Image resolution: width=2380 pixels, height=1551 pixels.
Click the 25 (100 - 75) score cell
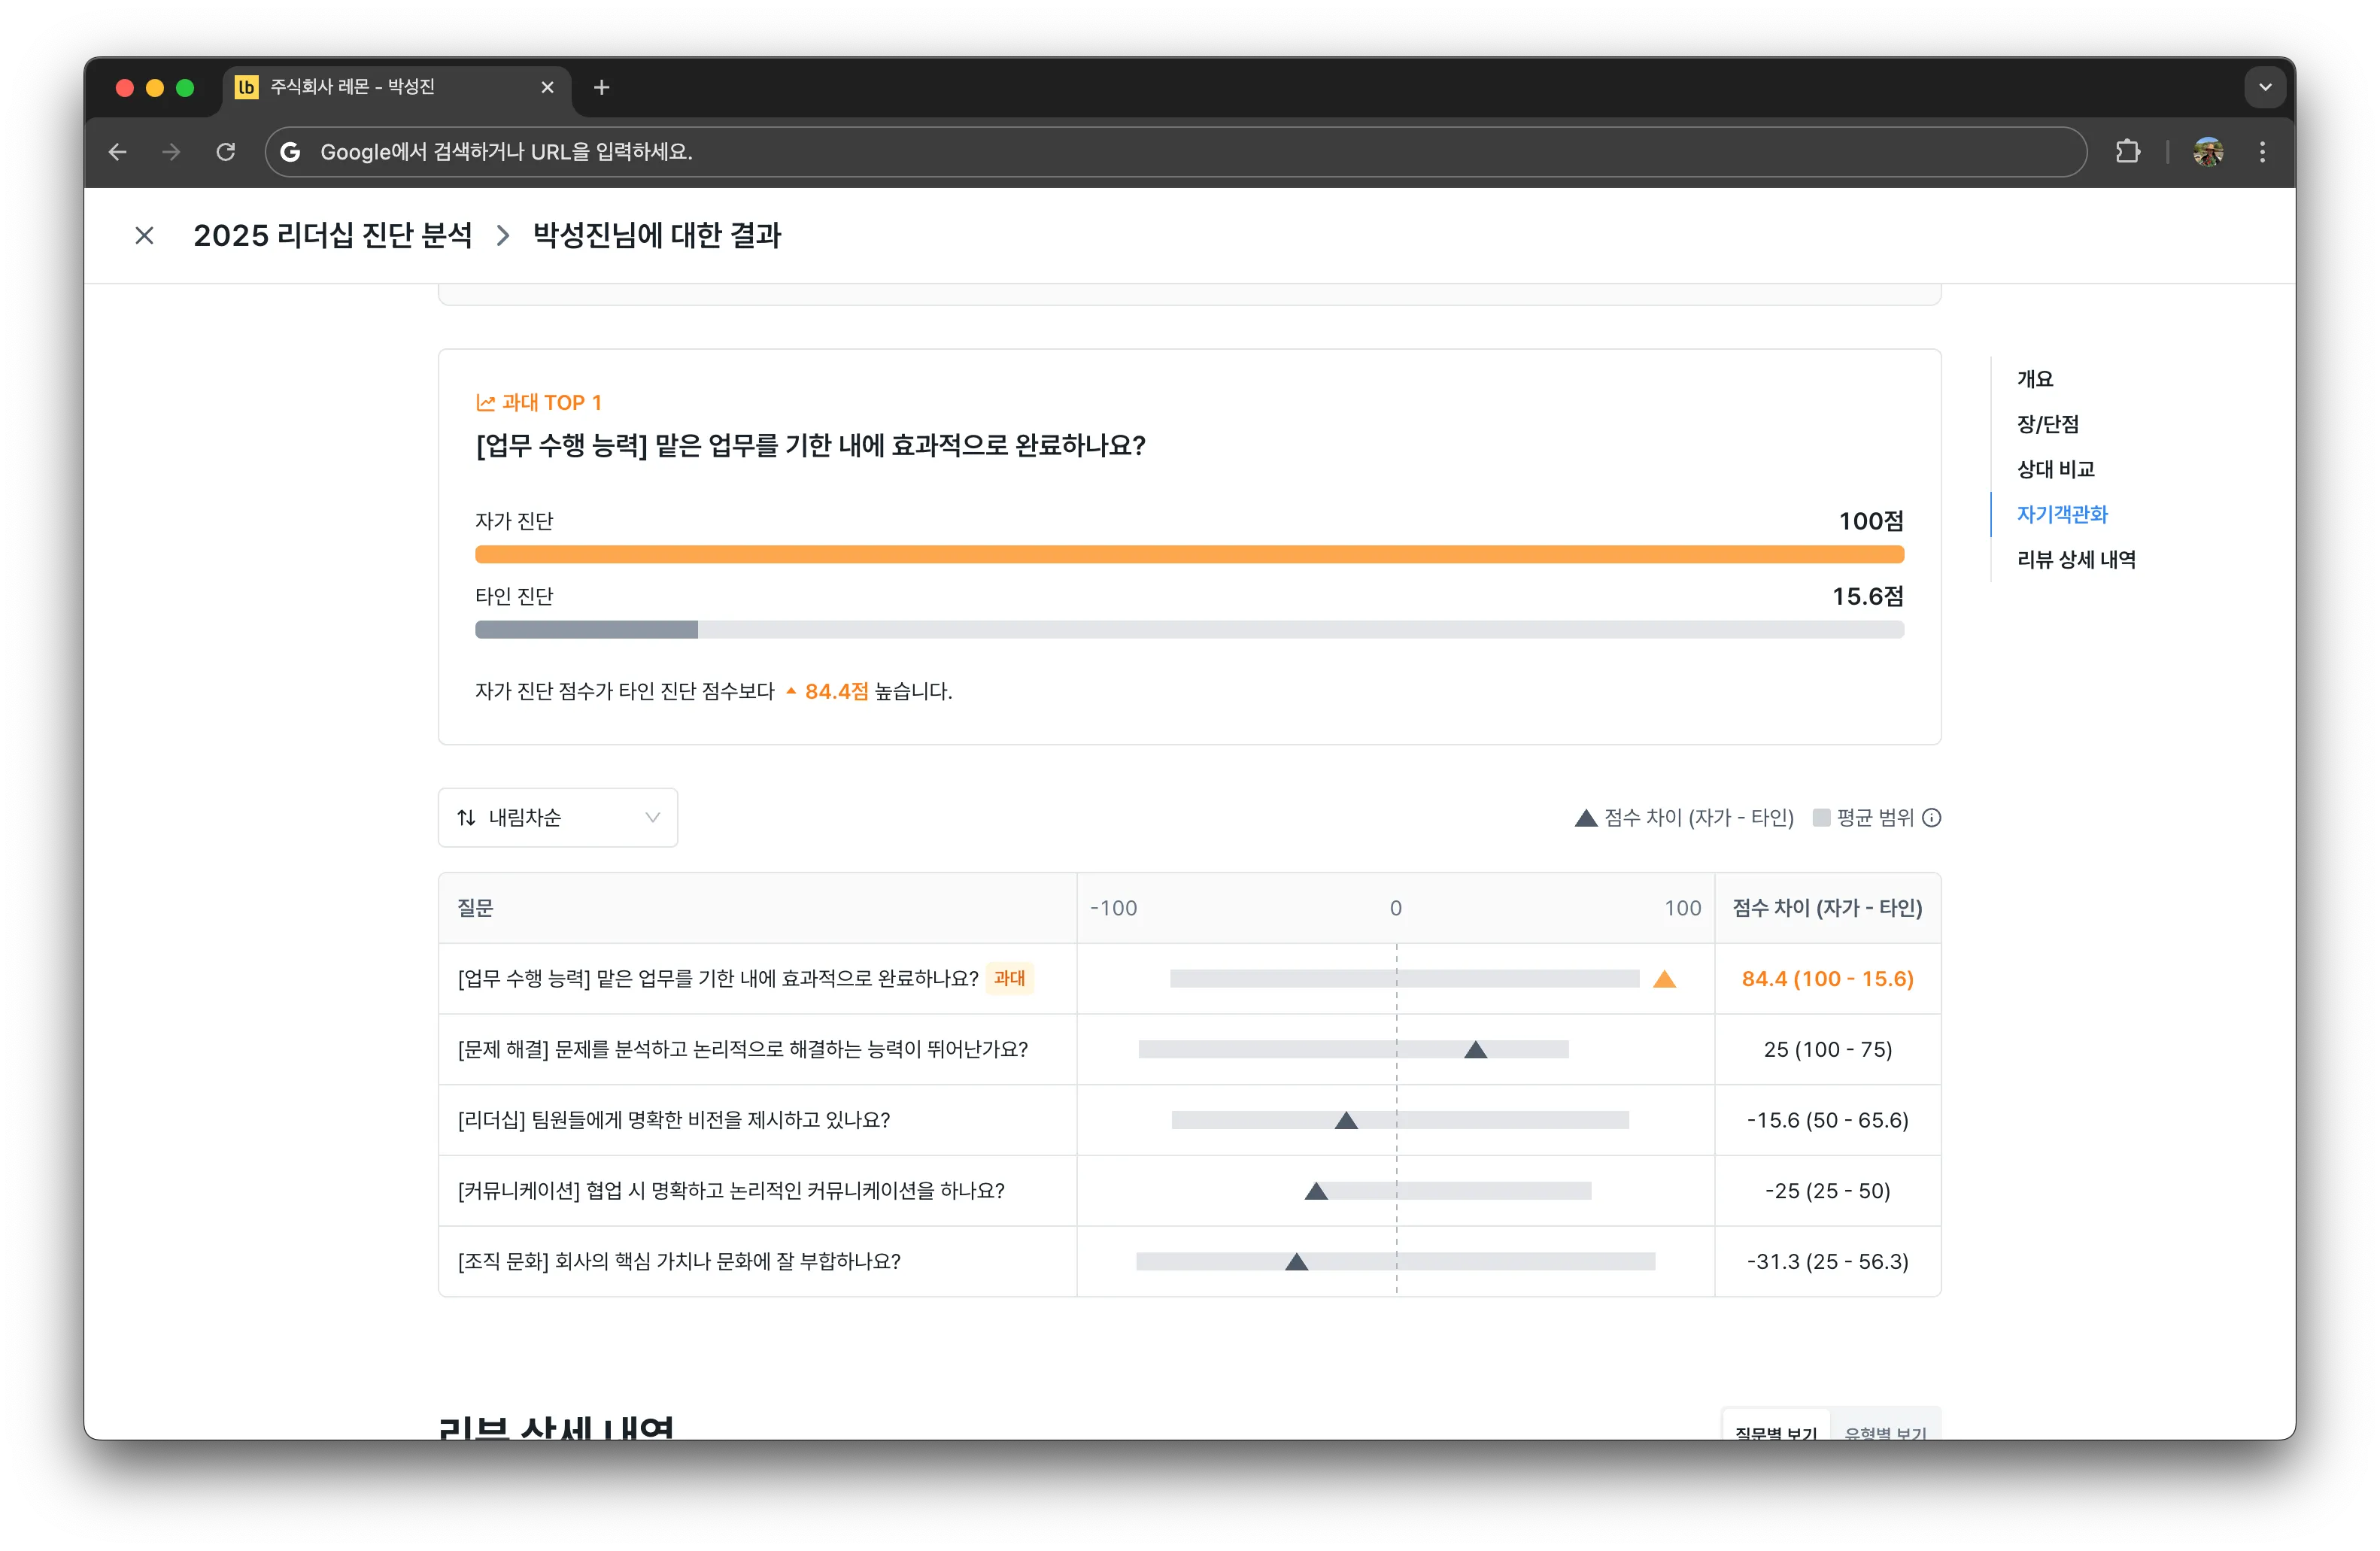1827,1050
